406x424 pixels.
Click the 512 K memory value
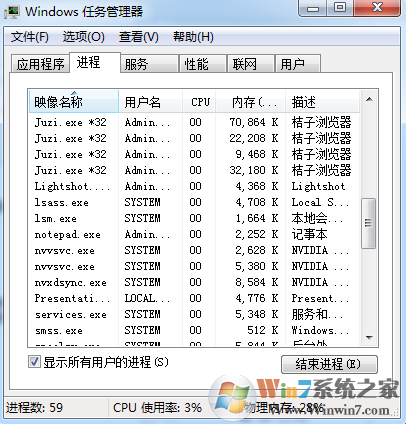[x=263, y=330]
